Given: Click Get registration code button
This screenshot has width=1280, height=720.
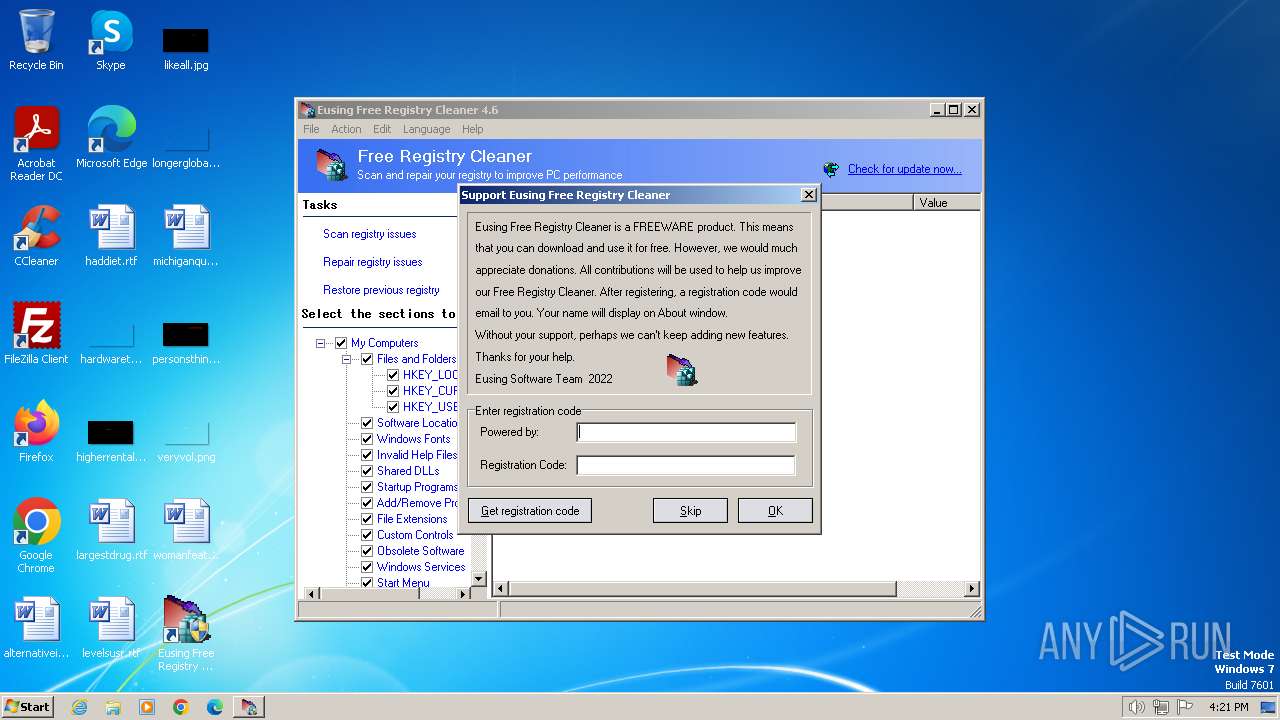Looking at the screenshot, I should (530, 511).
